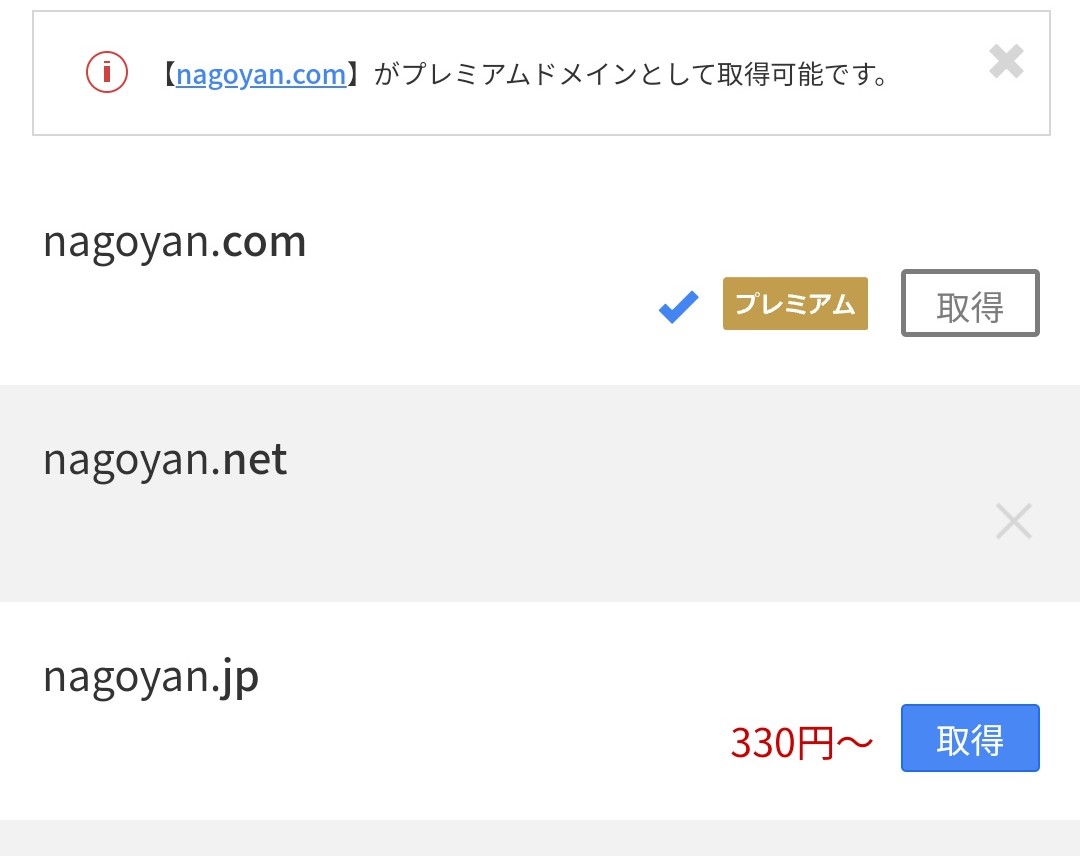Click the blue 取得 button for nagoyan.jp
Viewport: 1080px width, 856px height.
point(969,738)
